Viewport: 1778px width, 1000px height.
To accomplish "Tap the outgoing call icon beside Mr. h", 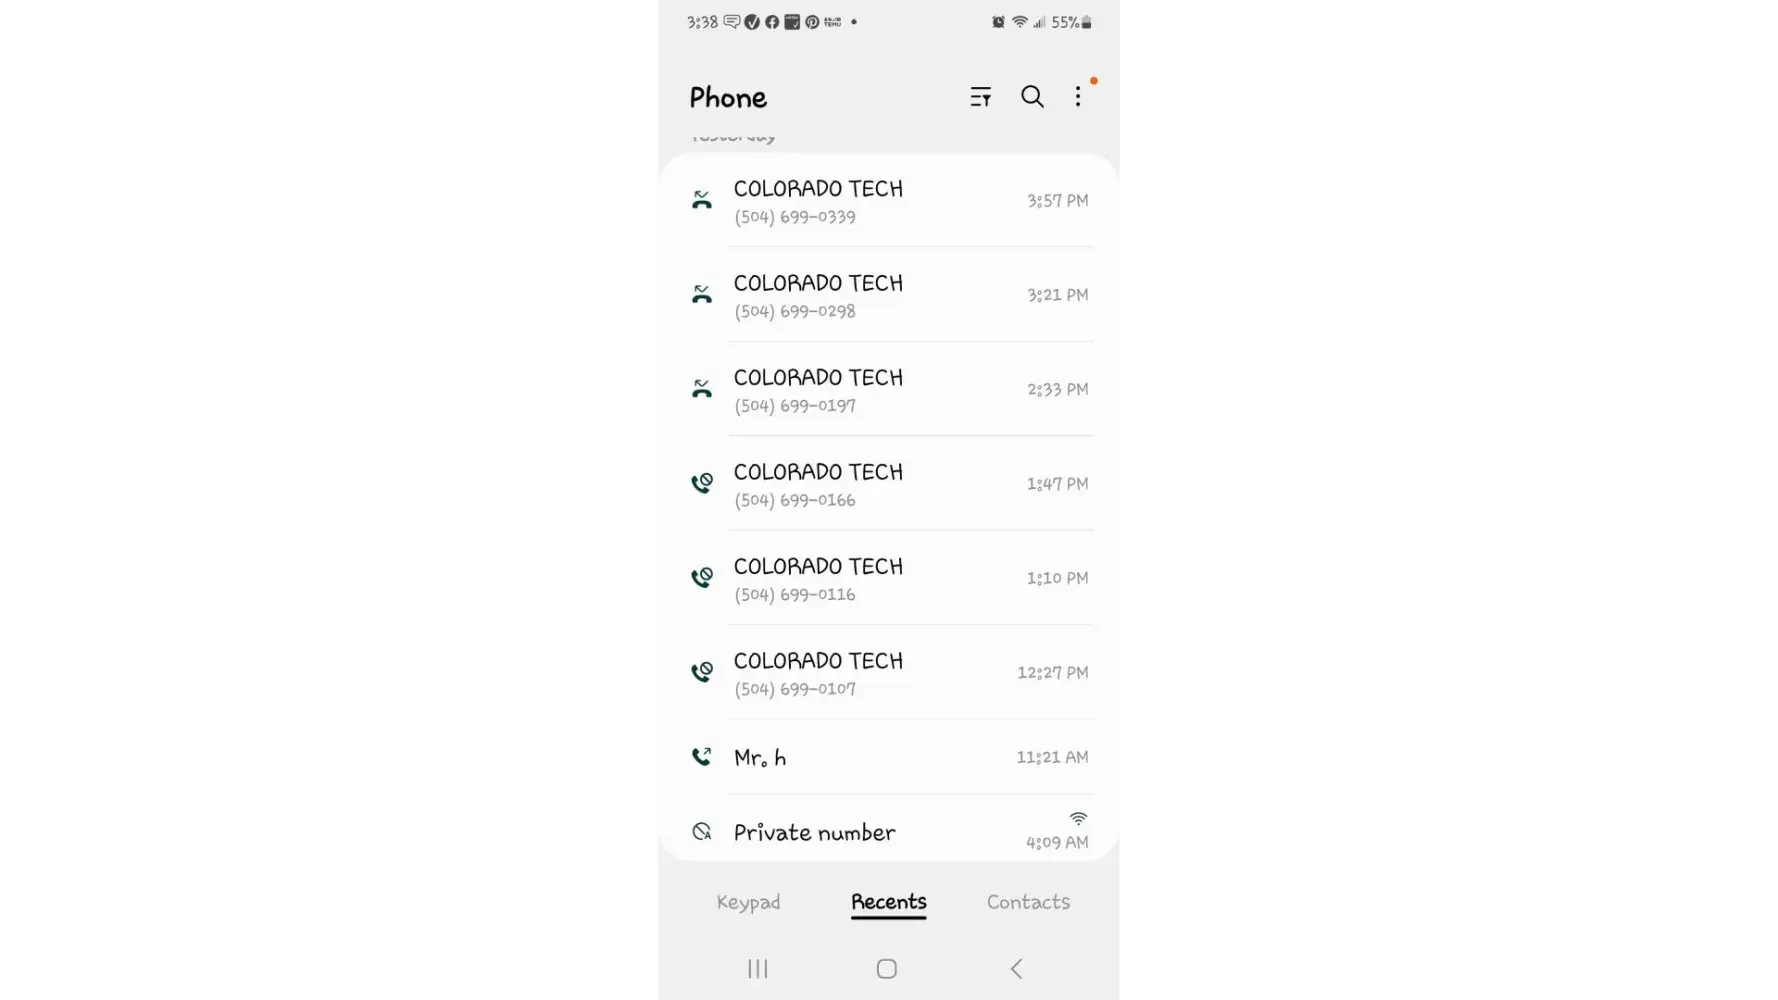I will (x=702, y=757).
